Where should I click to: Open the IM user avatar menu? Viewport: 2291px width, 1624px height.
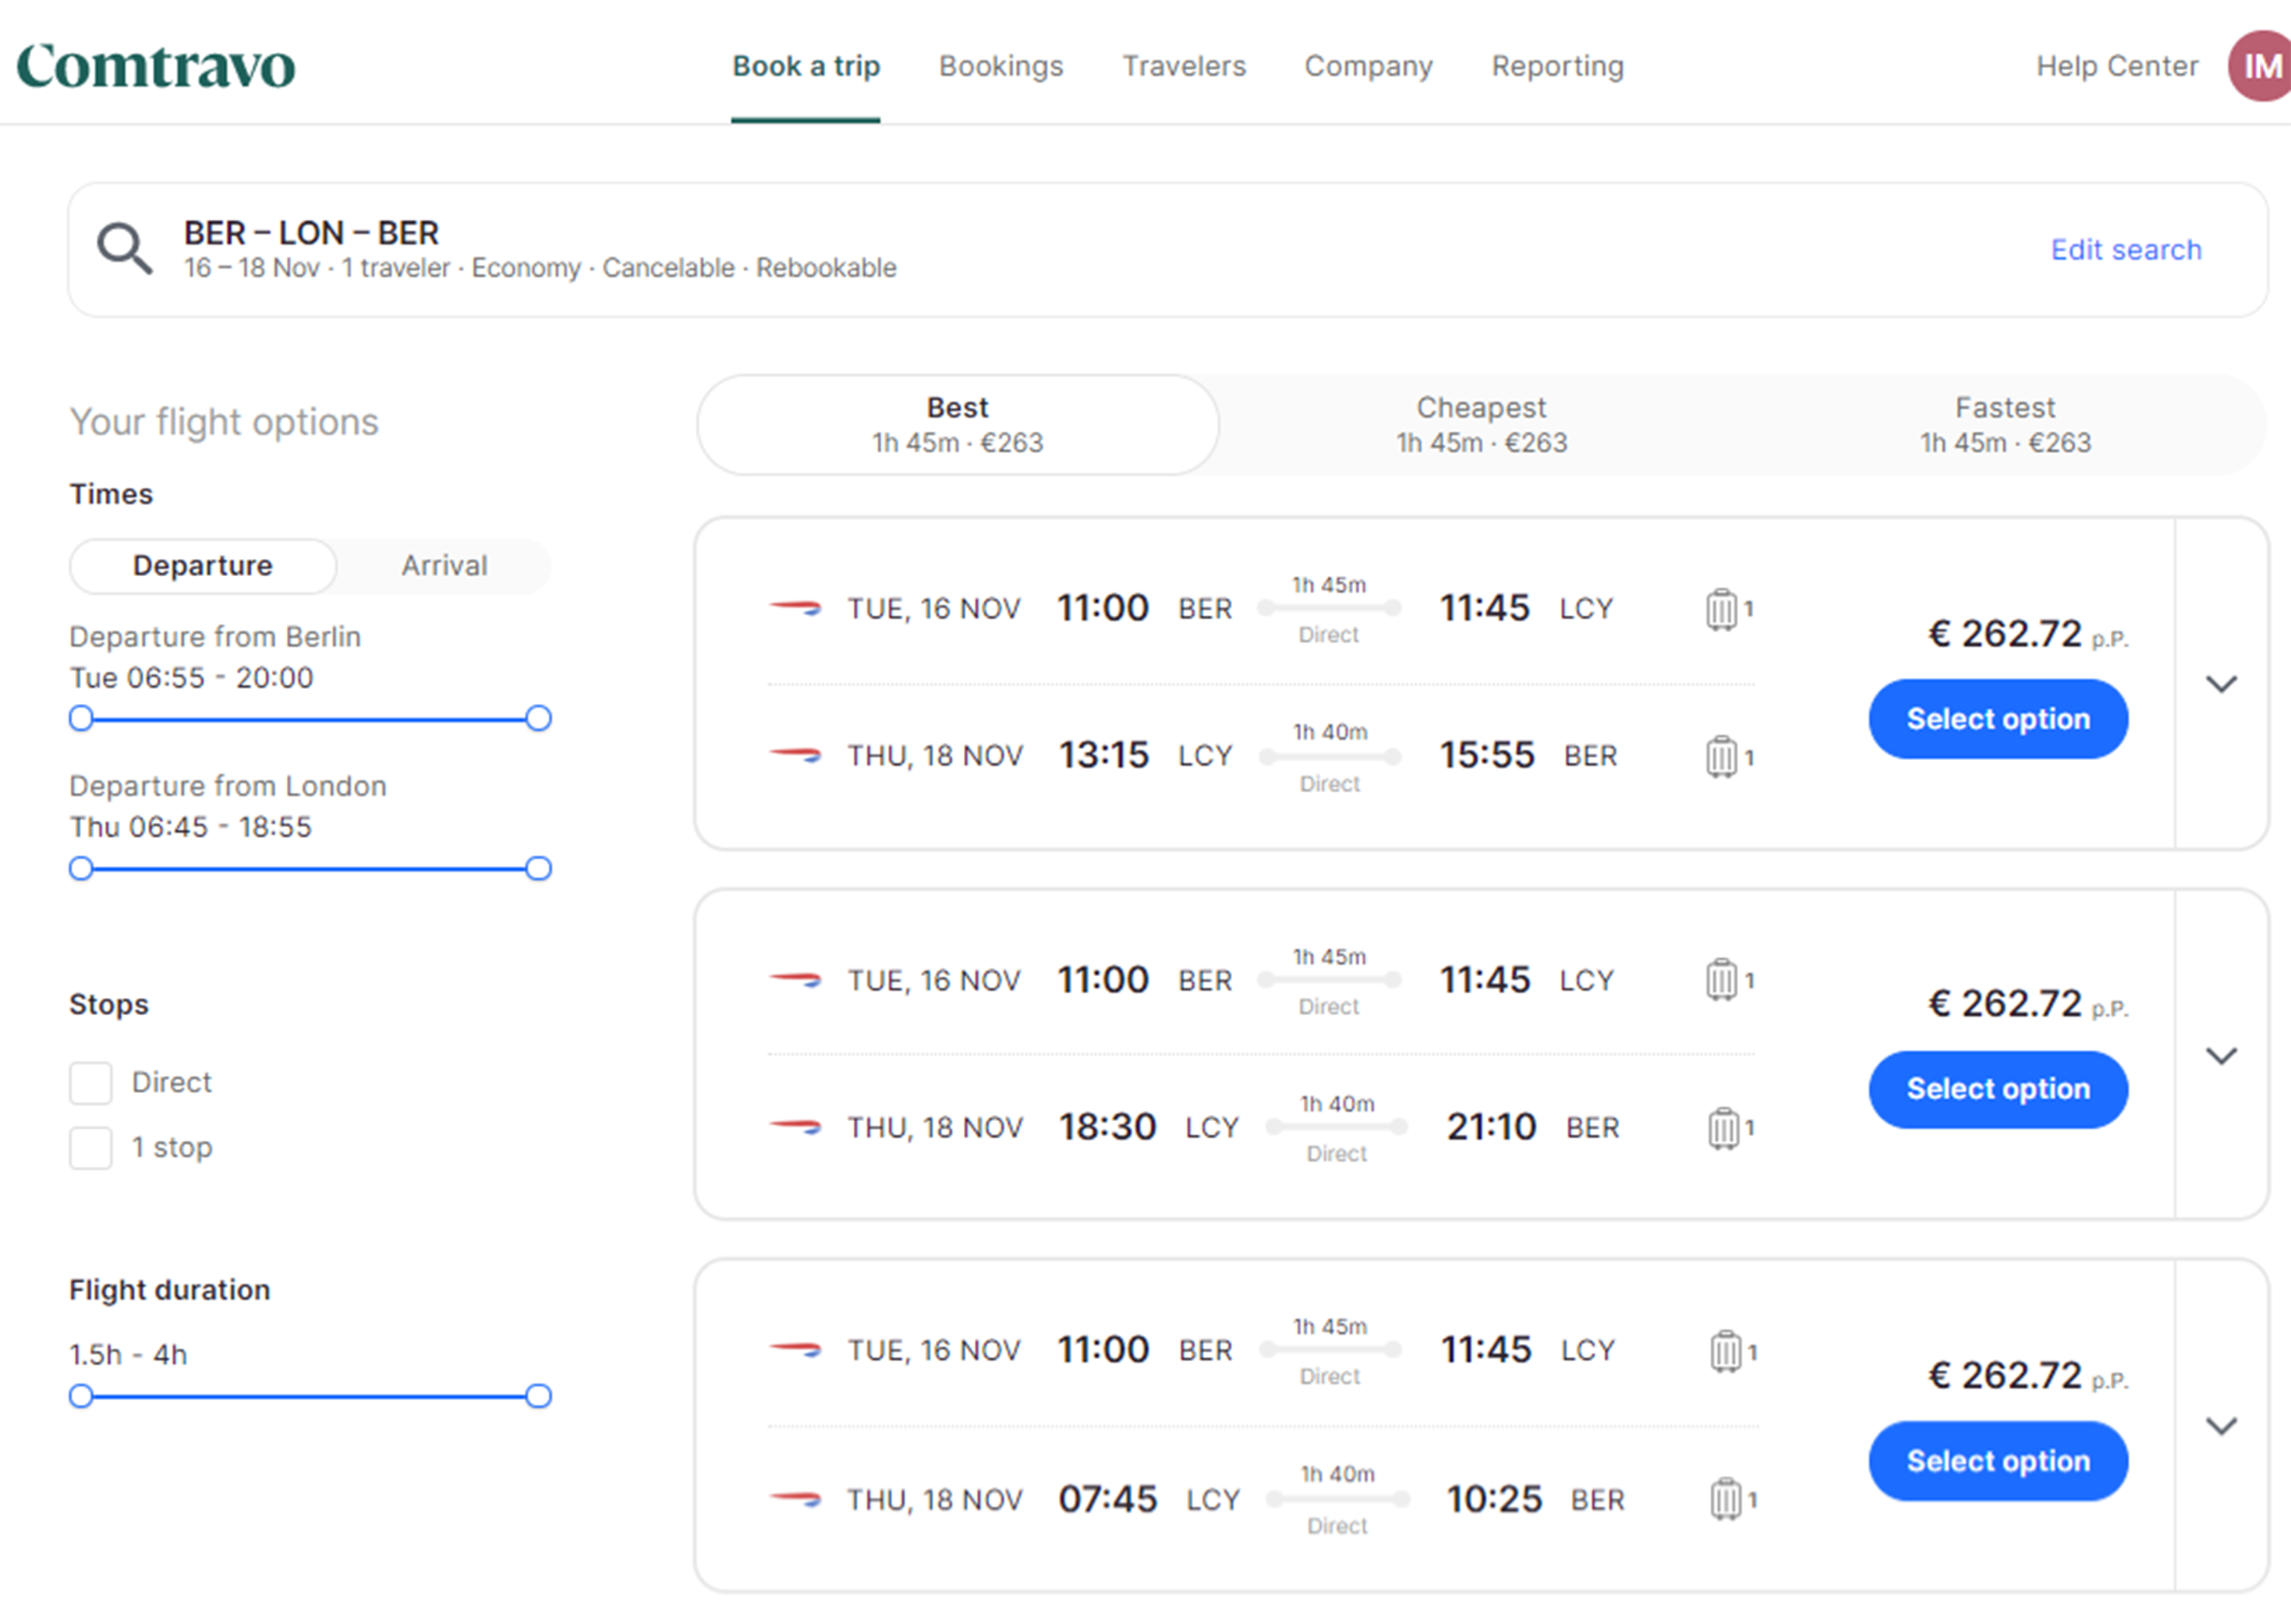pyautogui.click(x=2260, y=66)
